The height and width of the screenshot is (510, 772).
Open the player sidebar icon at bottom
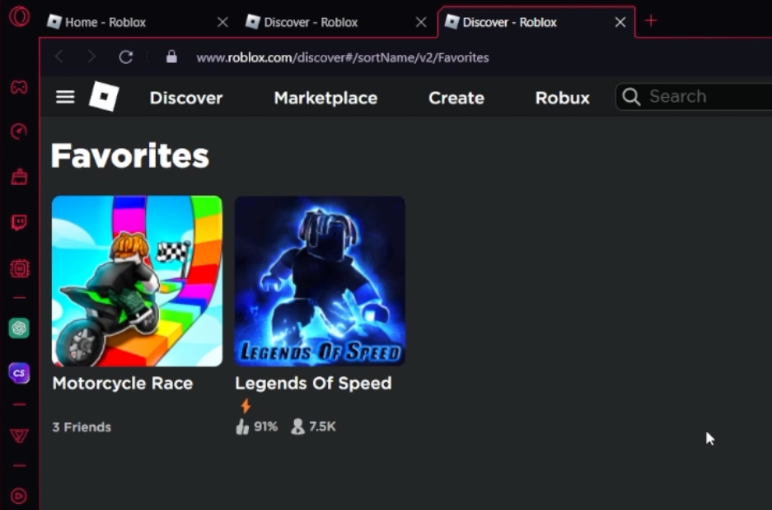point(19,495)
